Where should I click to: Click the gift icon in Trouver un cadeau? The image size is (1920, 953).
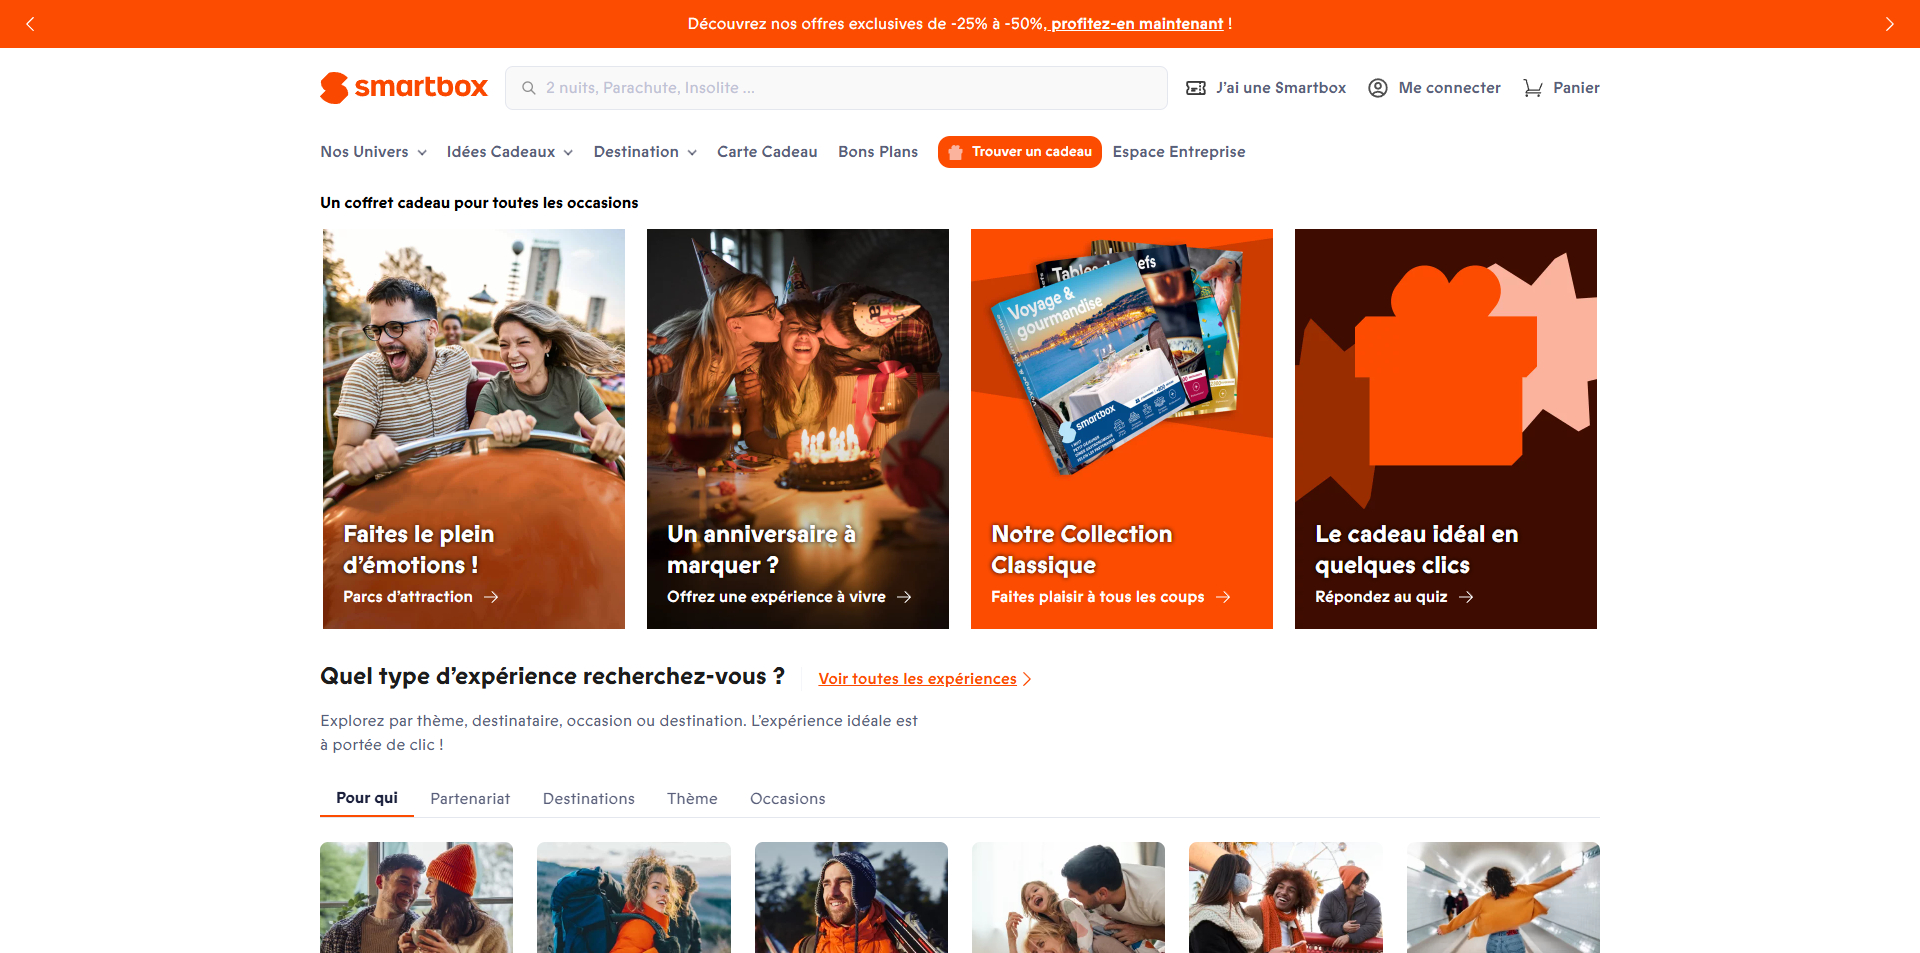tap(955, 152)
